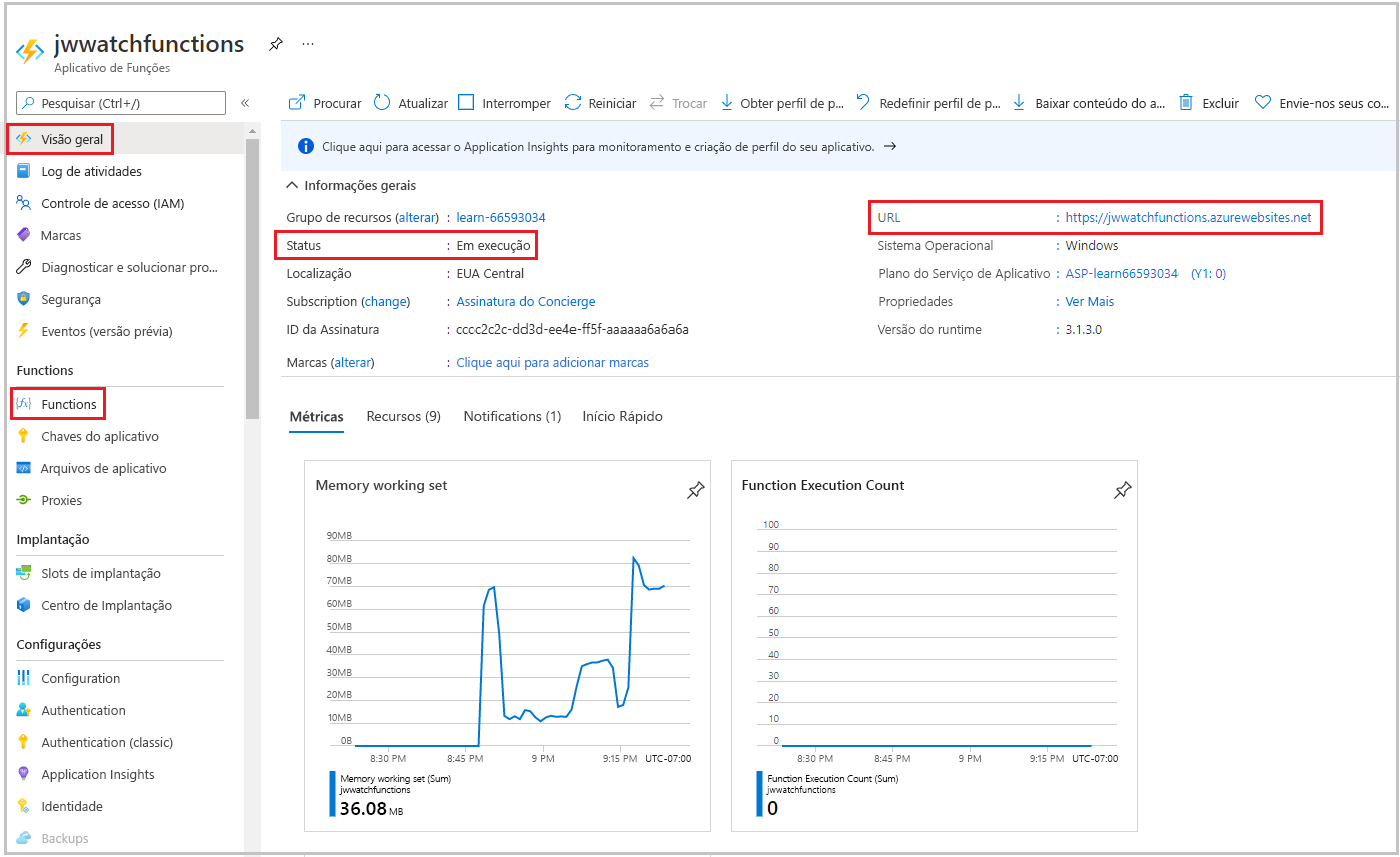Pin the Memory working set chart
The image size is (1400, 857).
695,491
